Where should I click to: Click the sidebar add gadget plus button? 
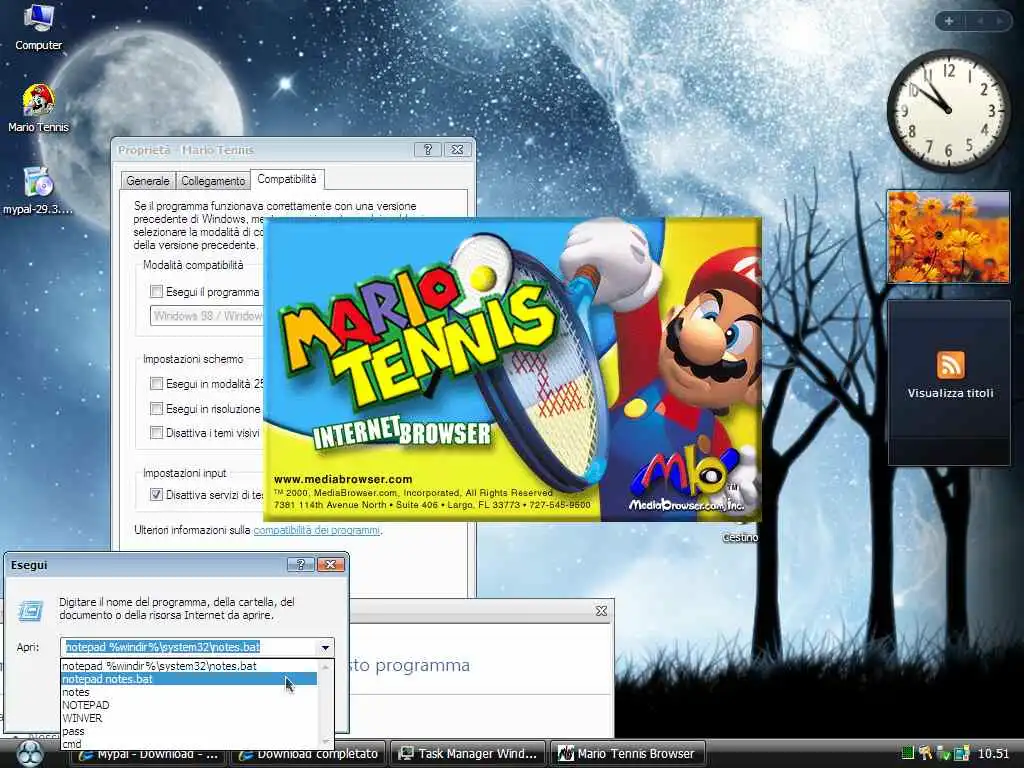[949, 21]
